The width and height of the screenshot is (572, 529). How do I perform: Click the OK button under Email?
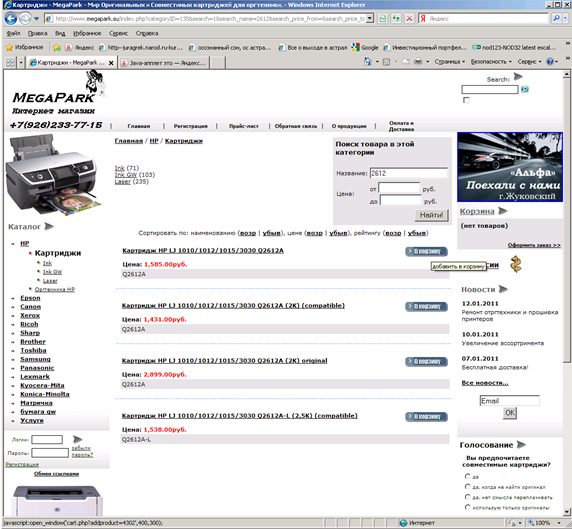pos(510,413)
